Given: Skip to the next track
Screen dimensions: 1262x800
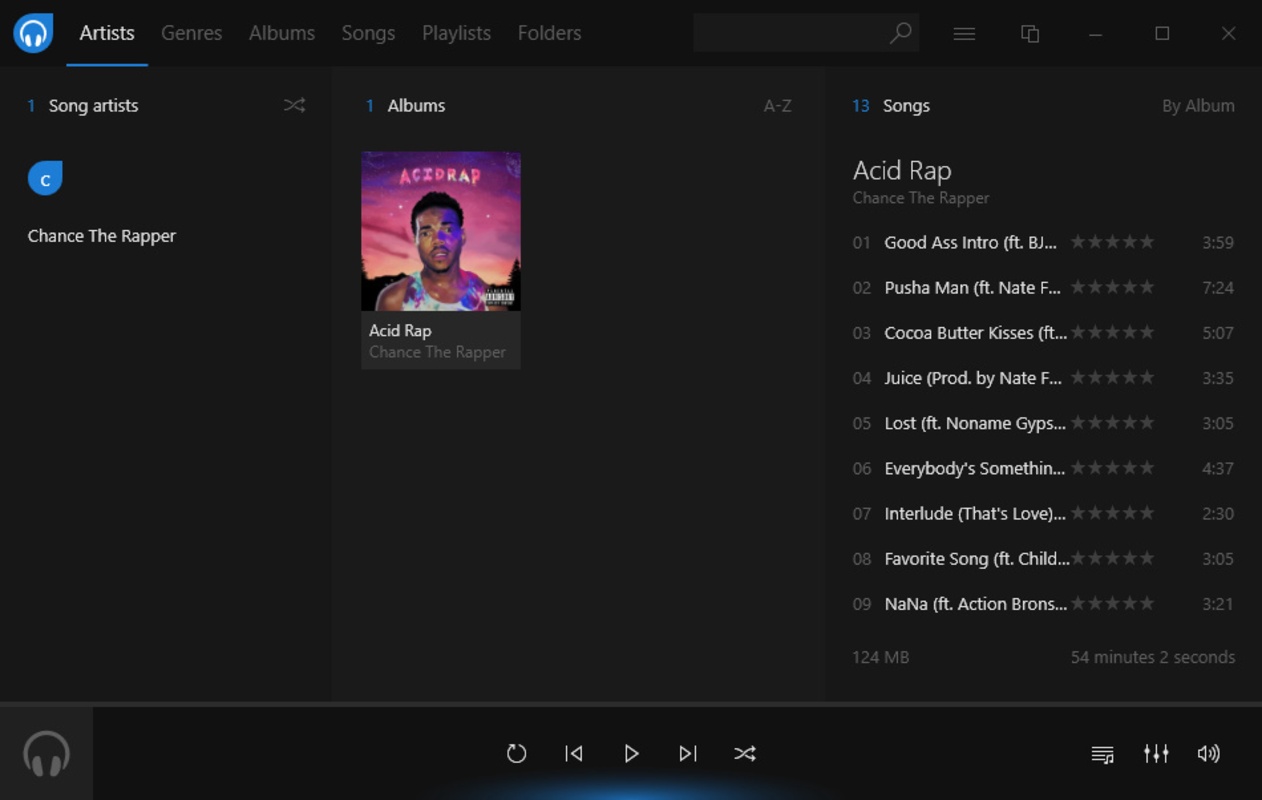Looking at the screenshot, I should coord(688,754).
